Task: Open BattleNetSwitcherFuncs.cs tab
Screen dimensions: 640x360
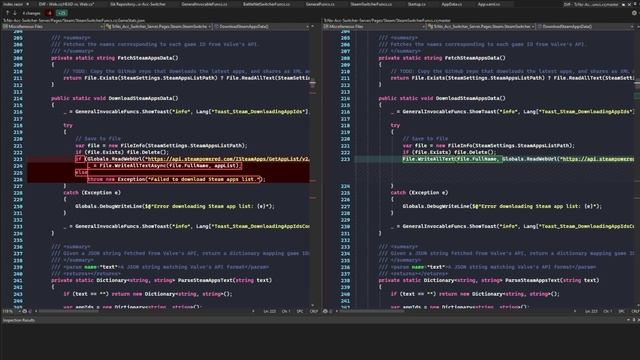Action: 267,4
